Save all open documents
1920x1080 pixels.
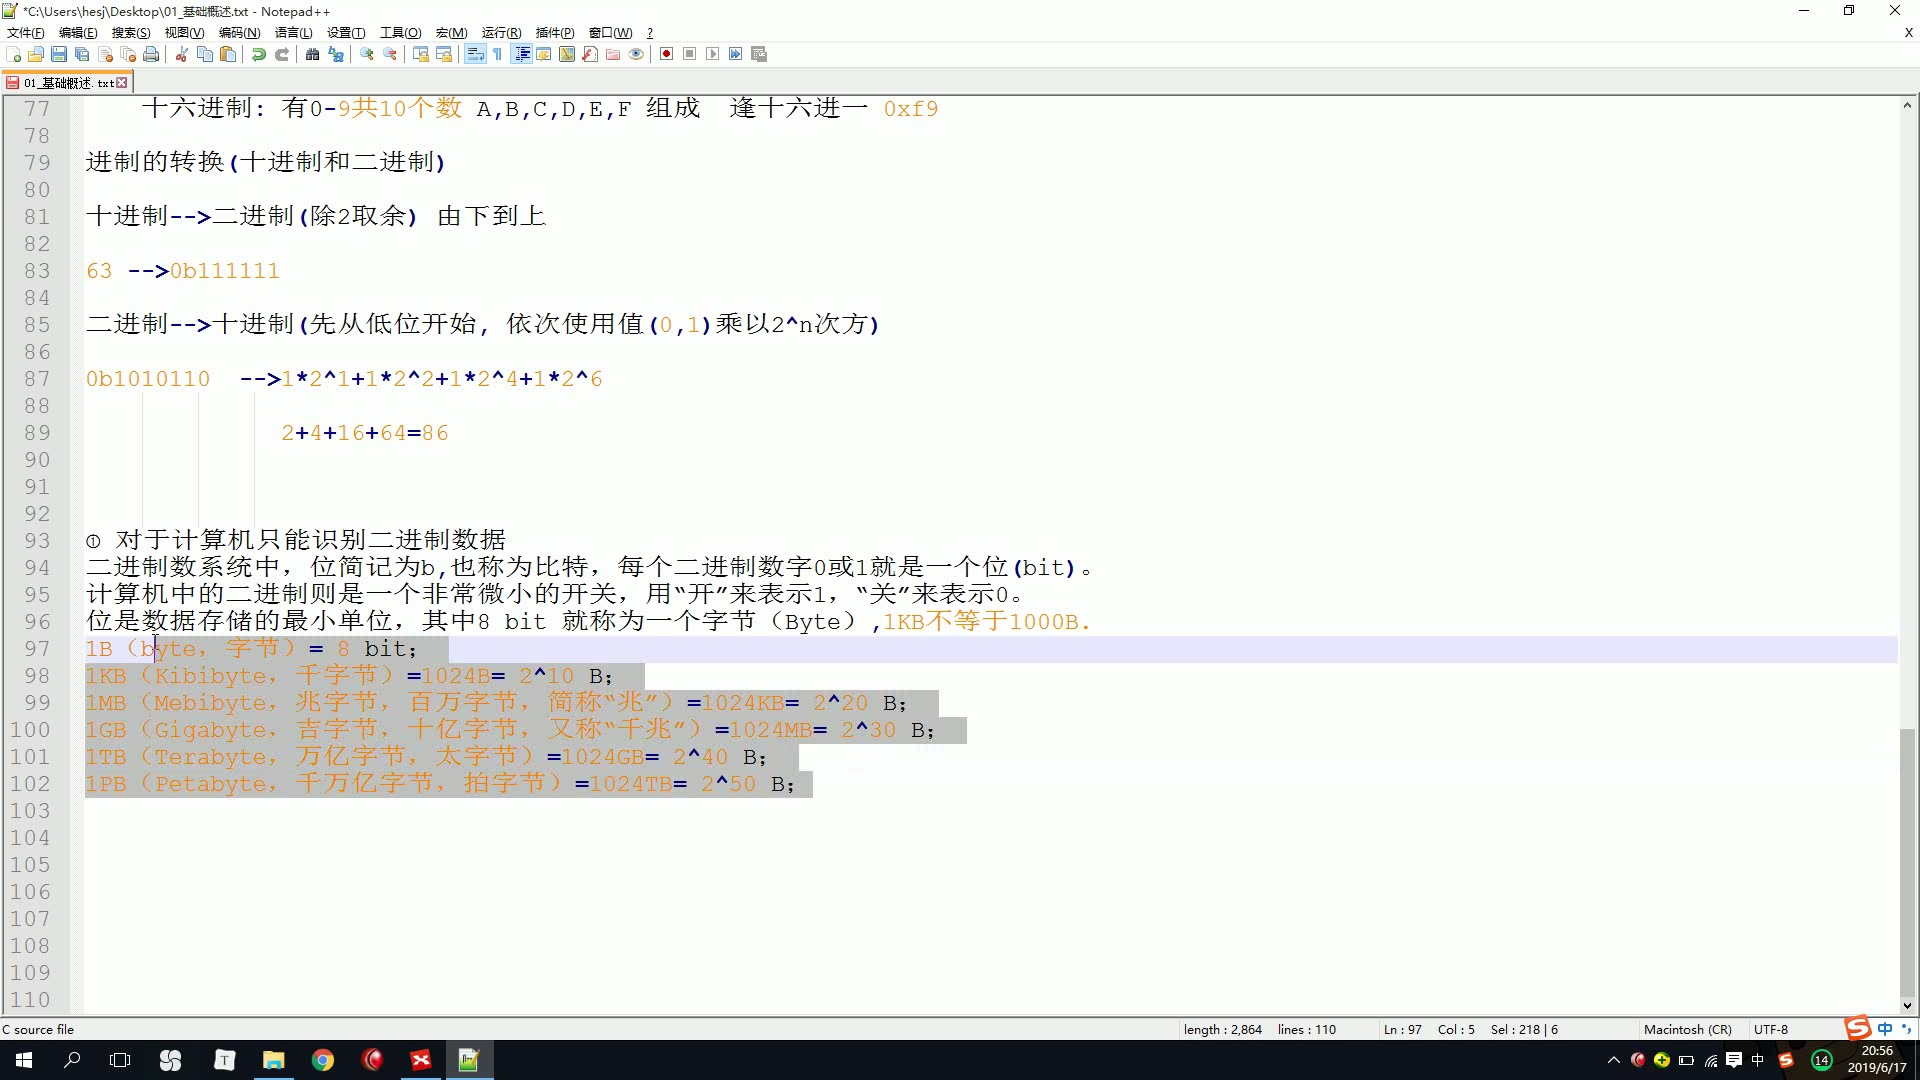point(82,54)
